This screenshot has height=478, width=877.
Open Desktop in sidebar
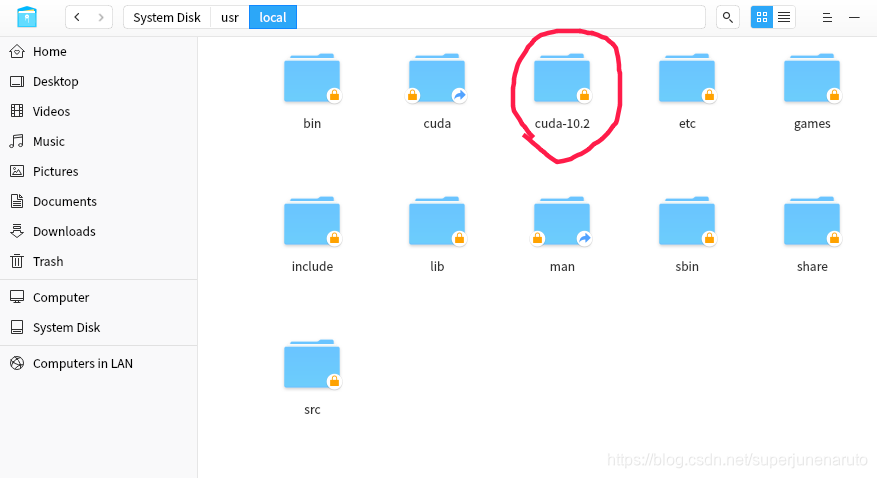tap(98, 82)
